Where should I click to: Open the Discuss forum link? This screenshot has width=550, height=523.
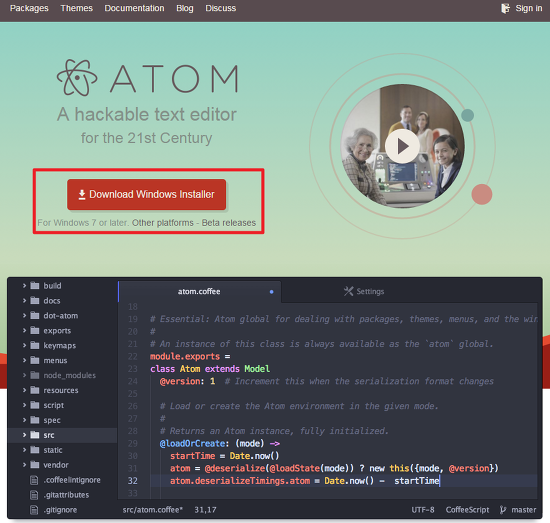pyautogui.click(x=221, y=8)
